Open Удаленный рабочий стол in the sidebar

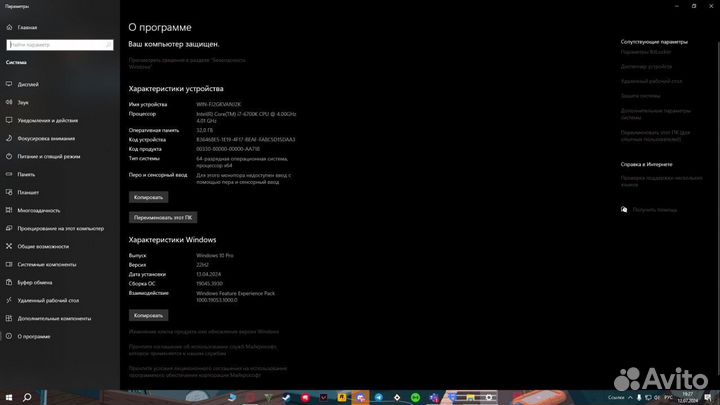point(49,300)
